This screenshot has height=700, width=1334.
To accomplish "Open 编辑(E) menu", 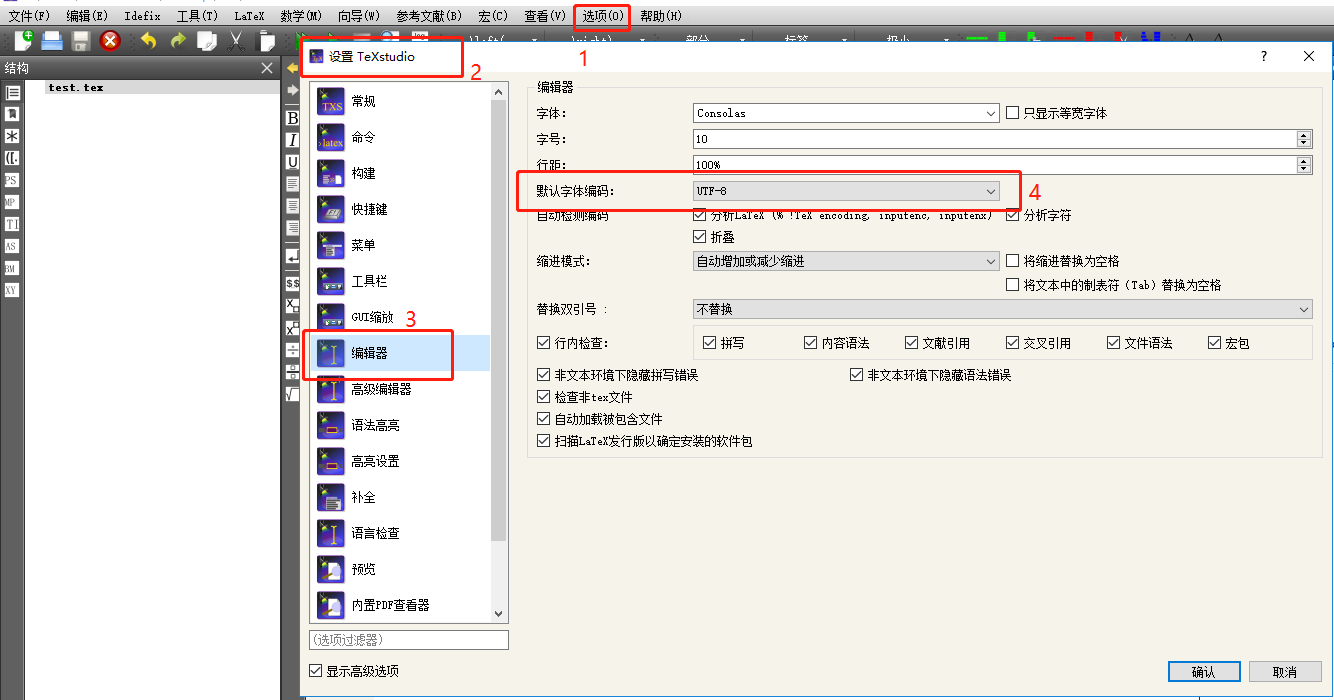I will click(87, 16).
